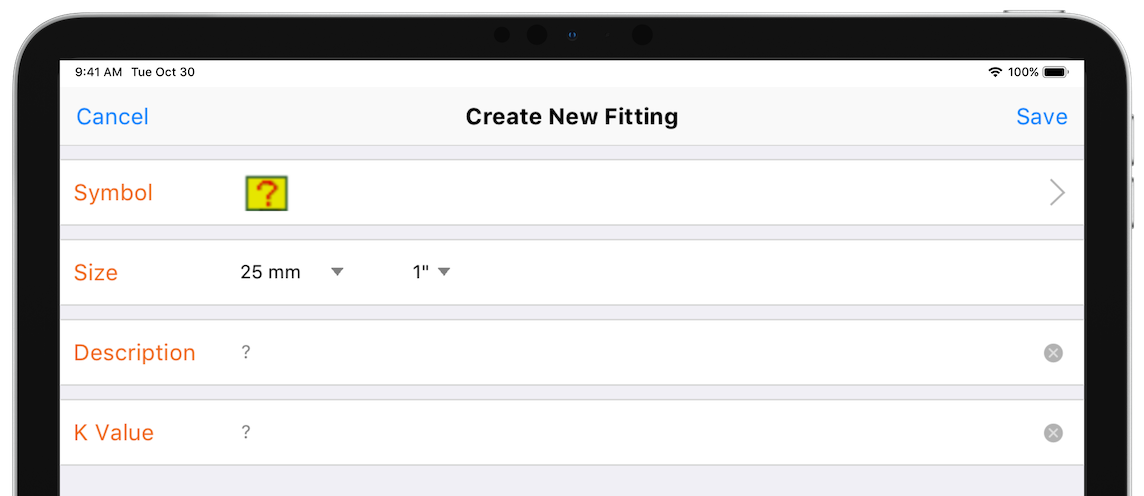Select the 25 mm size value
Viewport: 1144px width, 496px height.
tap(271, 273)
